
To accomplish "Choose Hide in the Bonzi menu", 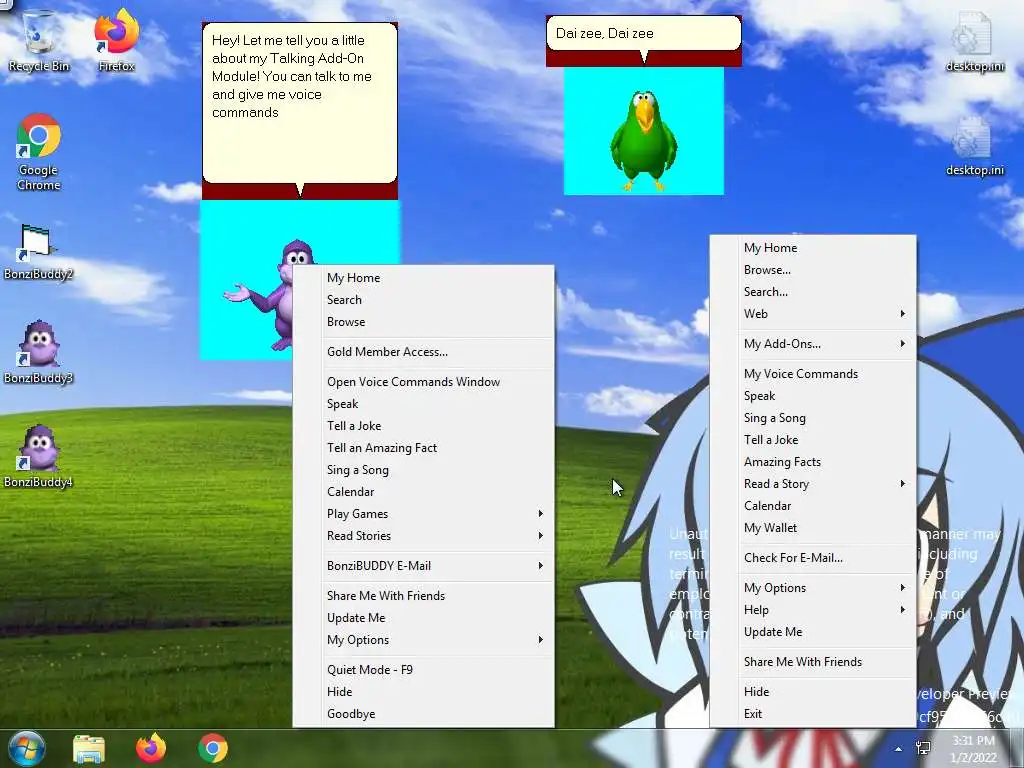I will [424, 692].
